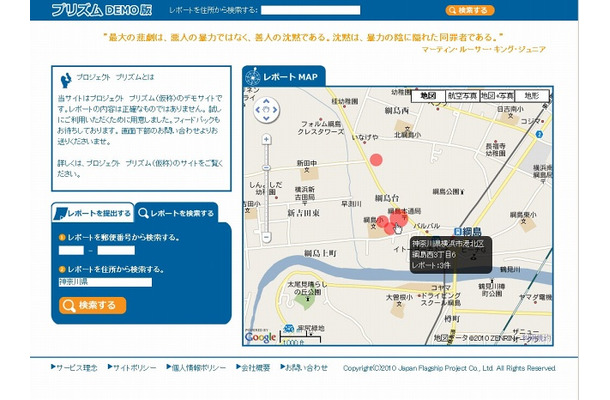
Task: Switch map to 地図+写真 view
Action: [497, 96]
